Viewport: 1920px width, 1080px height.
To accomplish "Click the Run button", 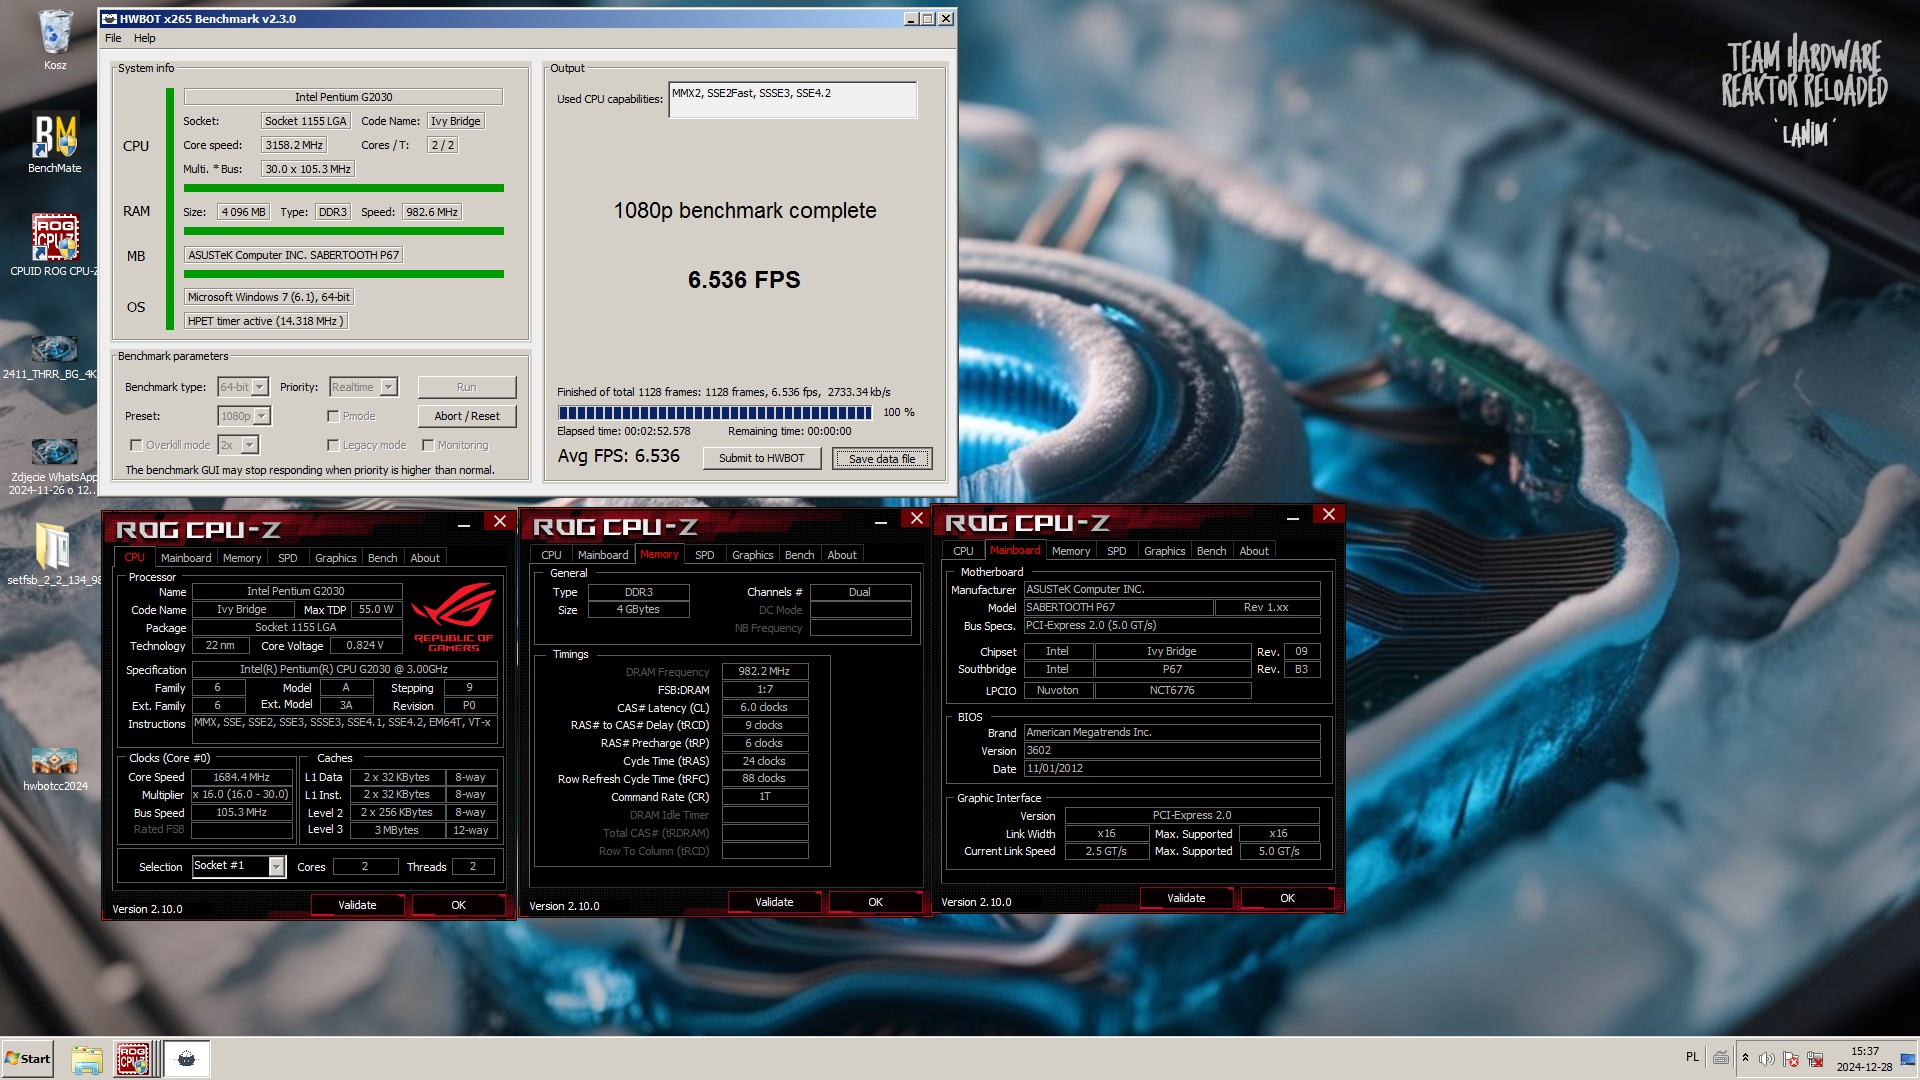I will point(466,387).
